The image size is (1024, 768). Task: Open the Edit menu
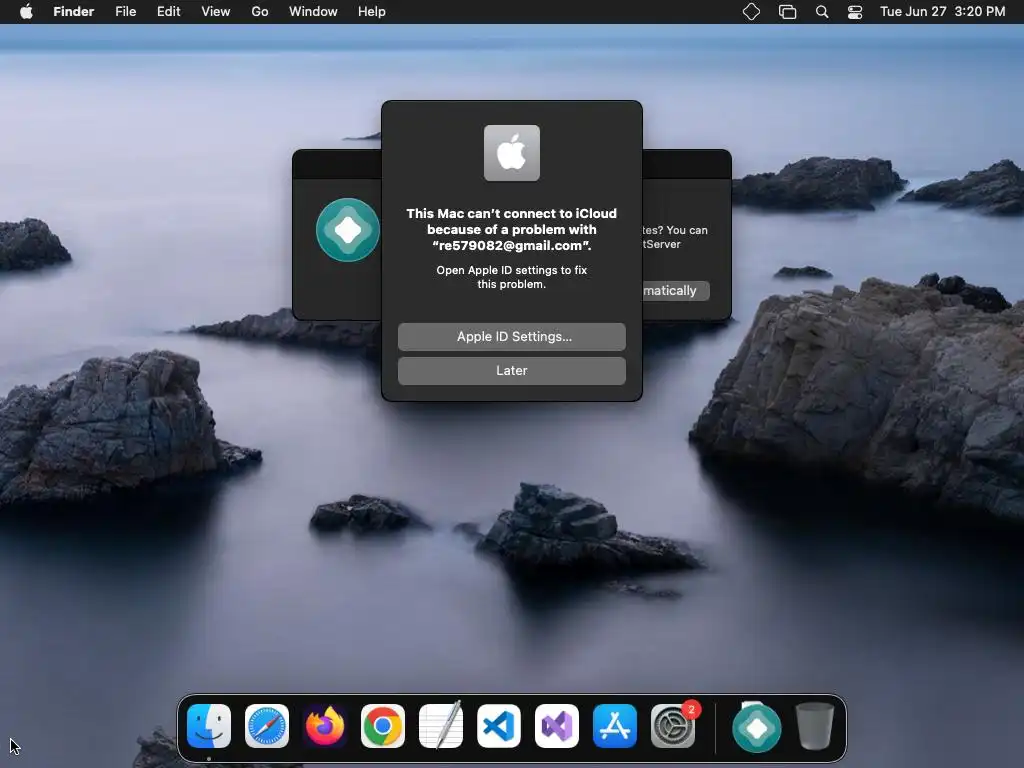click(x=168, y=12)
